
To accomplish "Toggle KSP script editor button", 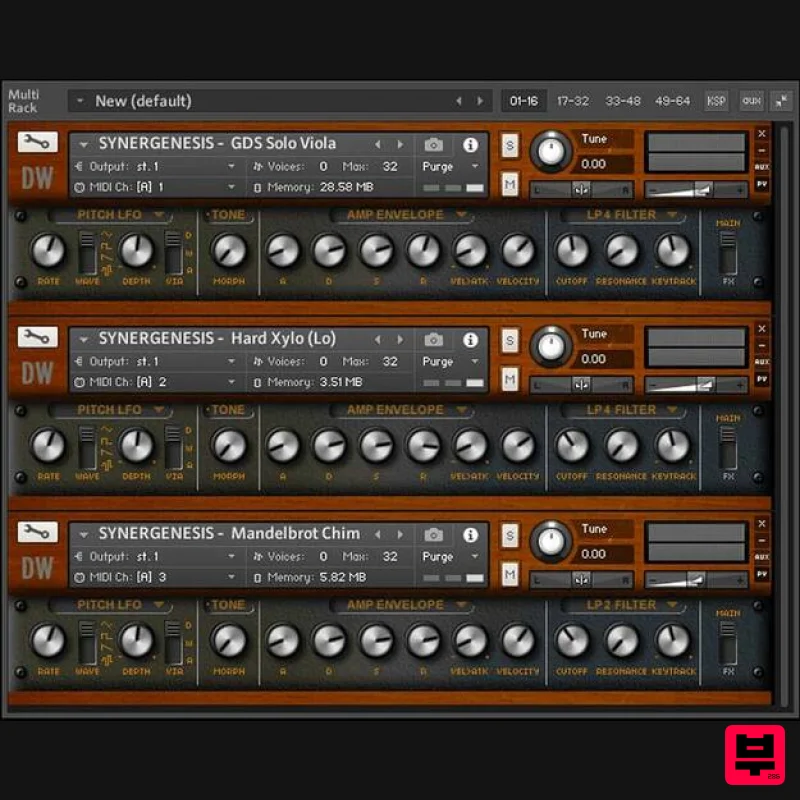I will pyautogui.click(x=716, y=101).
